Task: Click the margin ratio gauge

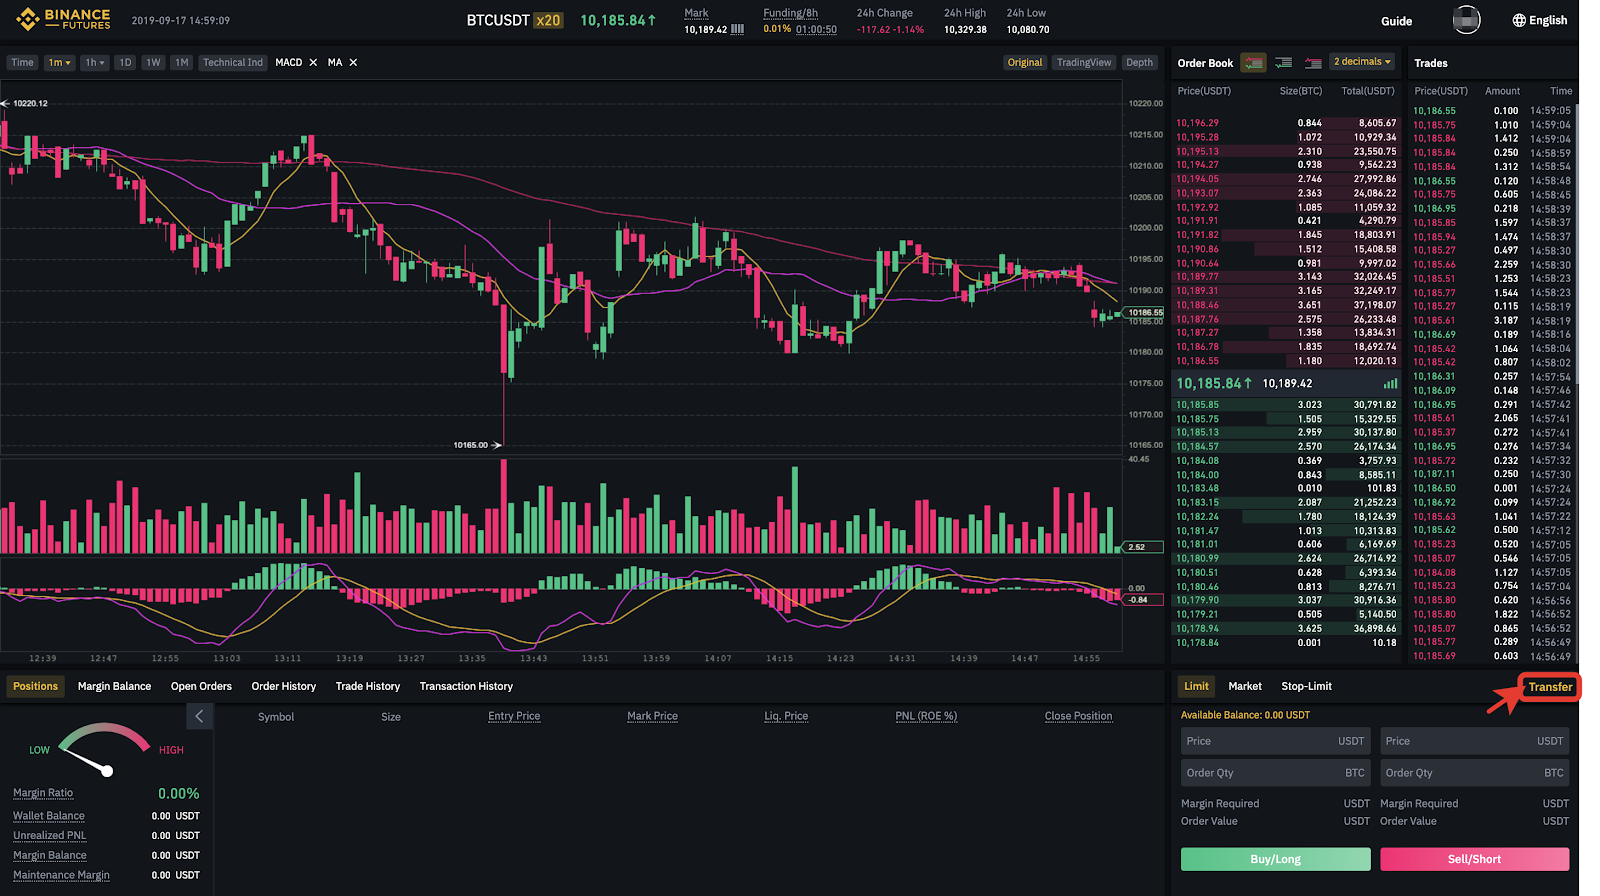Action: click(x=104, y=750)
